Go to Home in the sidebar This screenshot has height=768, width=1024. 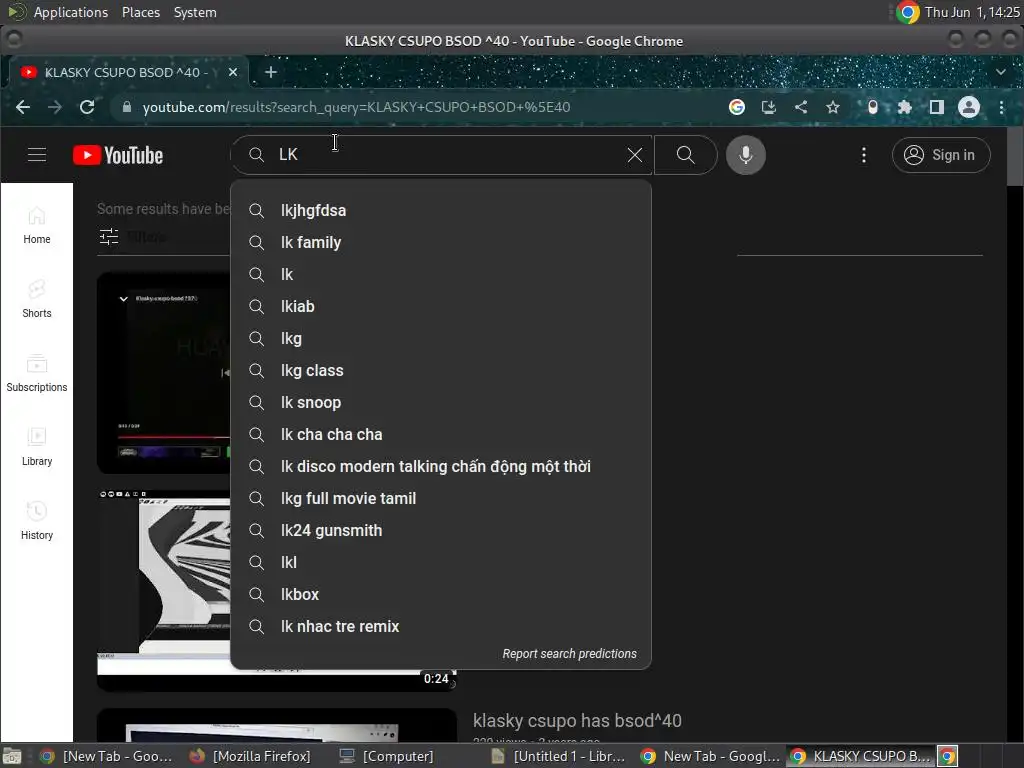pos(37,225)
